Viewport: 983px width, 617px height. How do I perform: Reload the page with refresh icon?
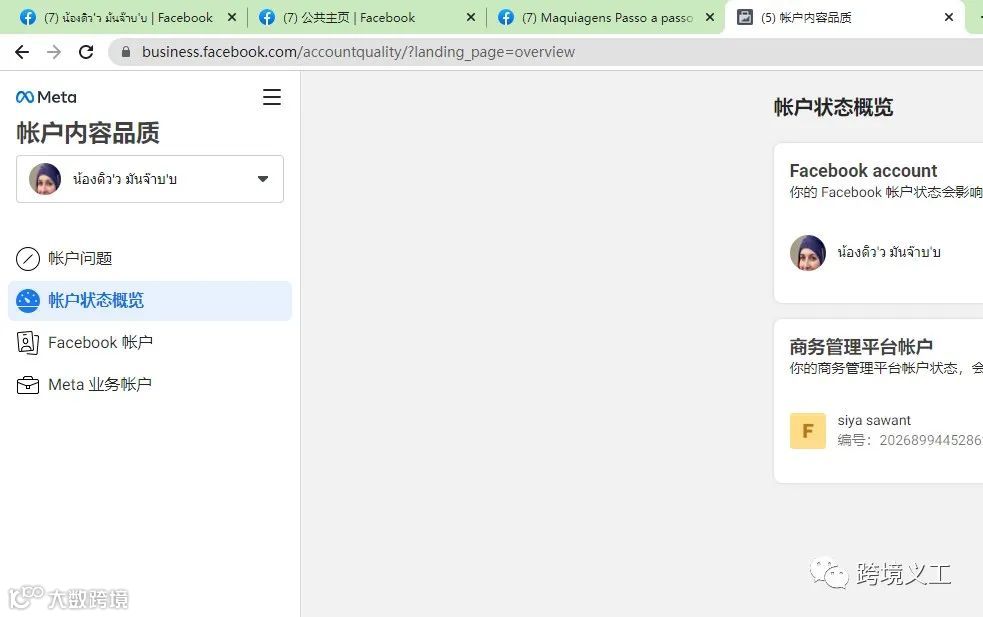(86, 52)
